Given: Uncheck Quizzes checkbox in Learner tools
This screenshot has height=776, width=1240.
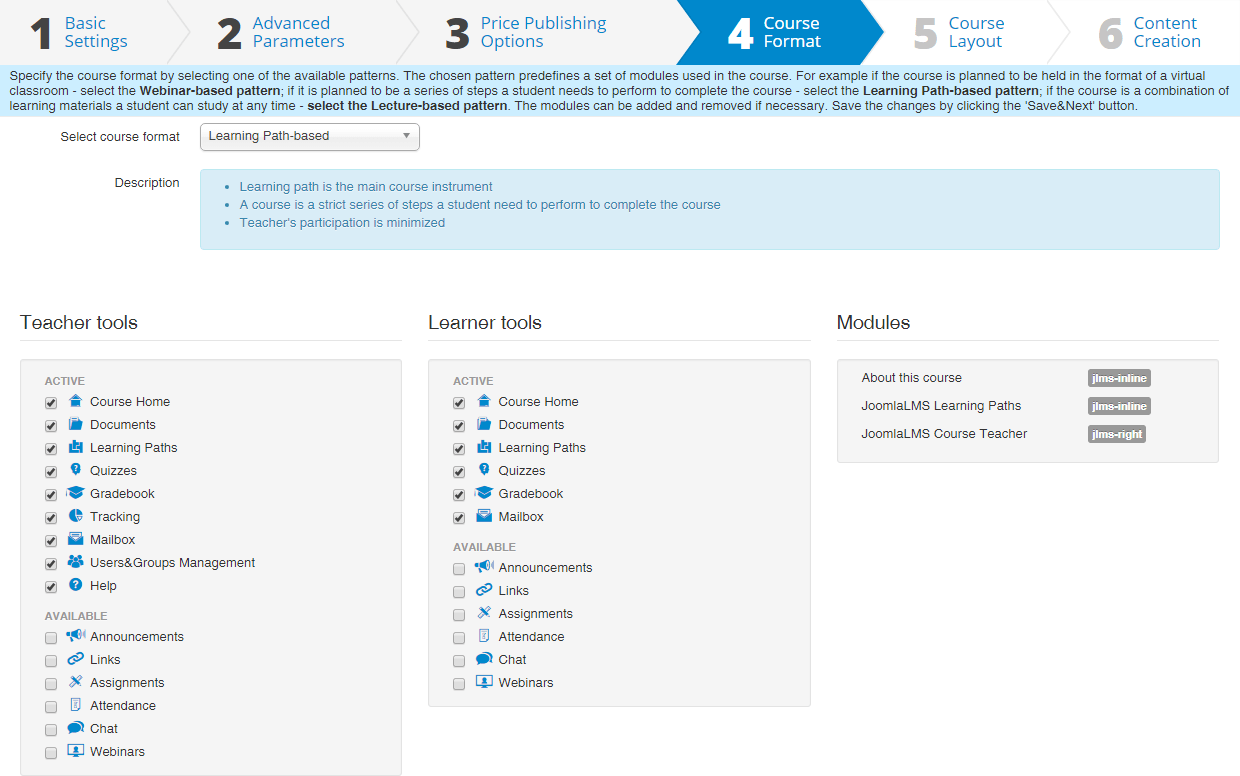Looking at the screenshot, I should pyautogui.click(x=459, y=472).
